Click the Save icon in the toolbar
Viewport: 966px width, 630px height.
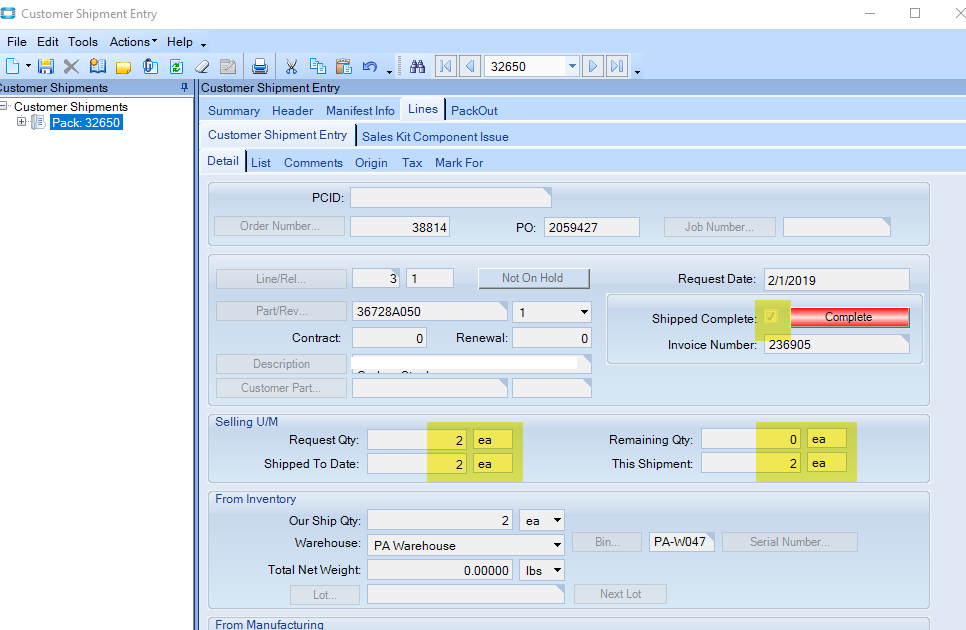click(46, 67)
